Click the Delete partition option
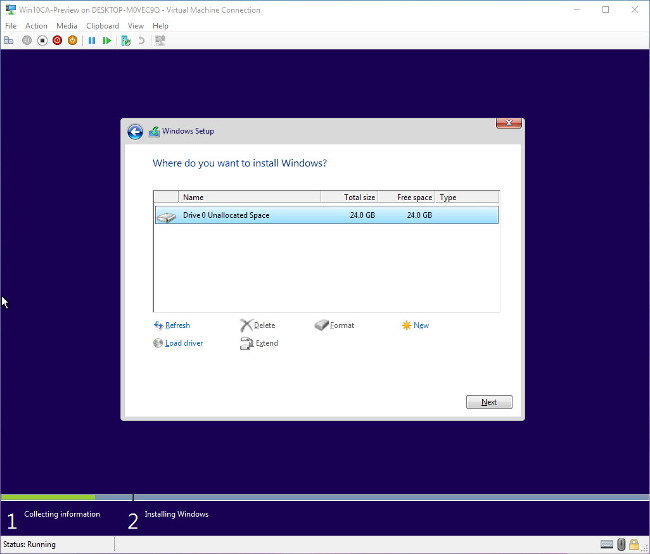Image resolution: width=650 pixels, height=554 pixels. tap(258, 326)
